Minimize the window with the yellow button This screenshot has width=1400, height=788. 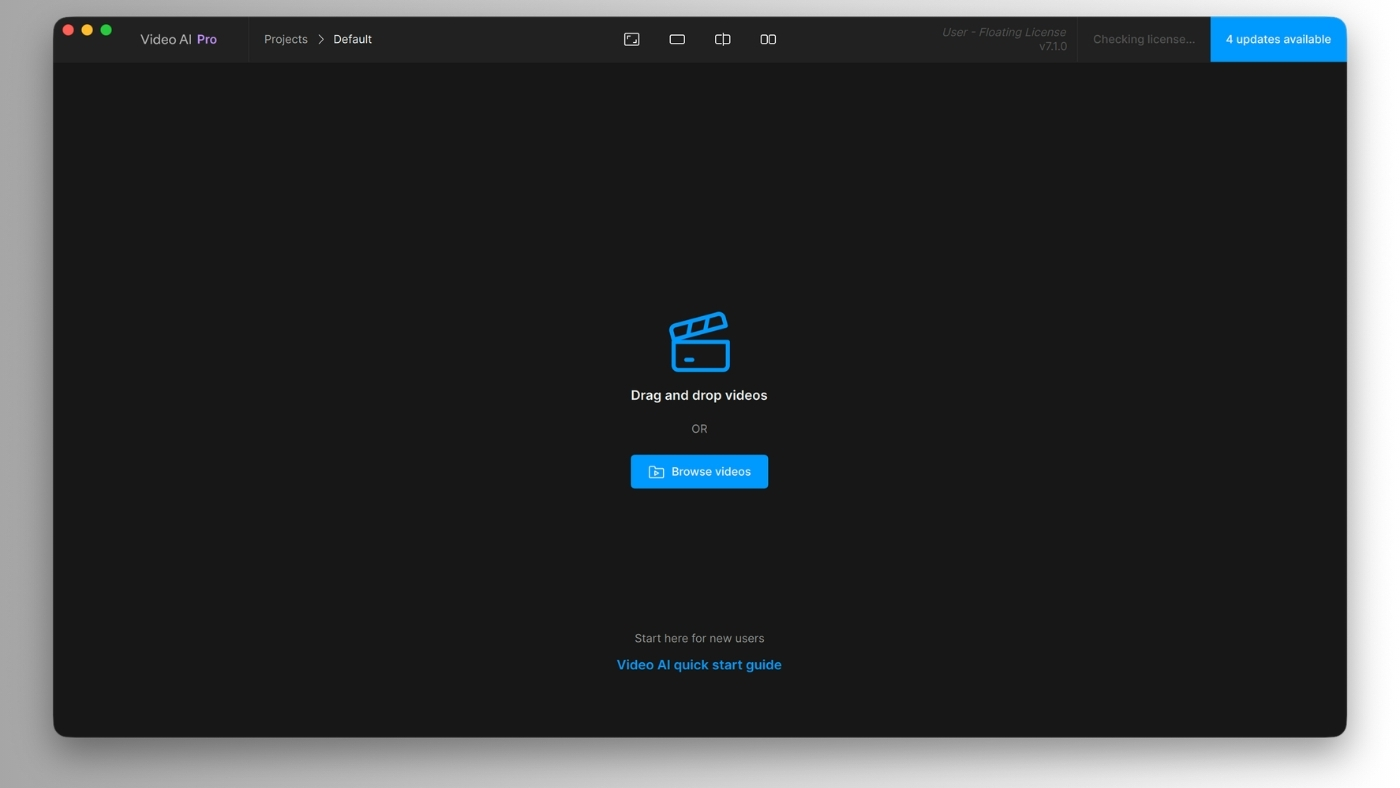(87, 30)
